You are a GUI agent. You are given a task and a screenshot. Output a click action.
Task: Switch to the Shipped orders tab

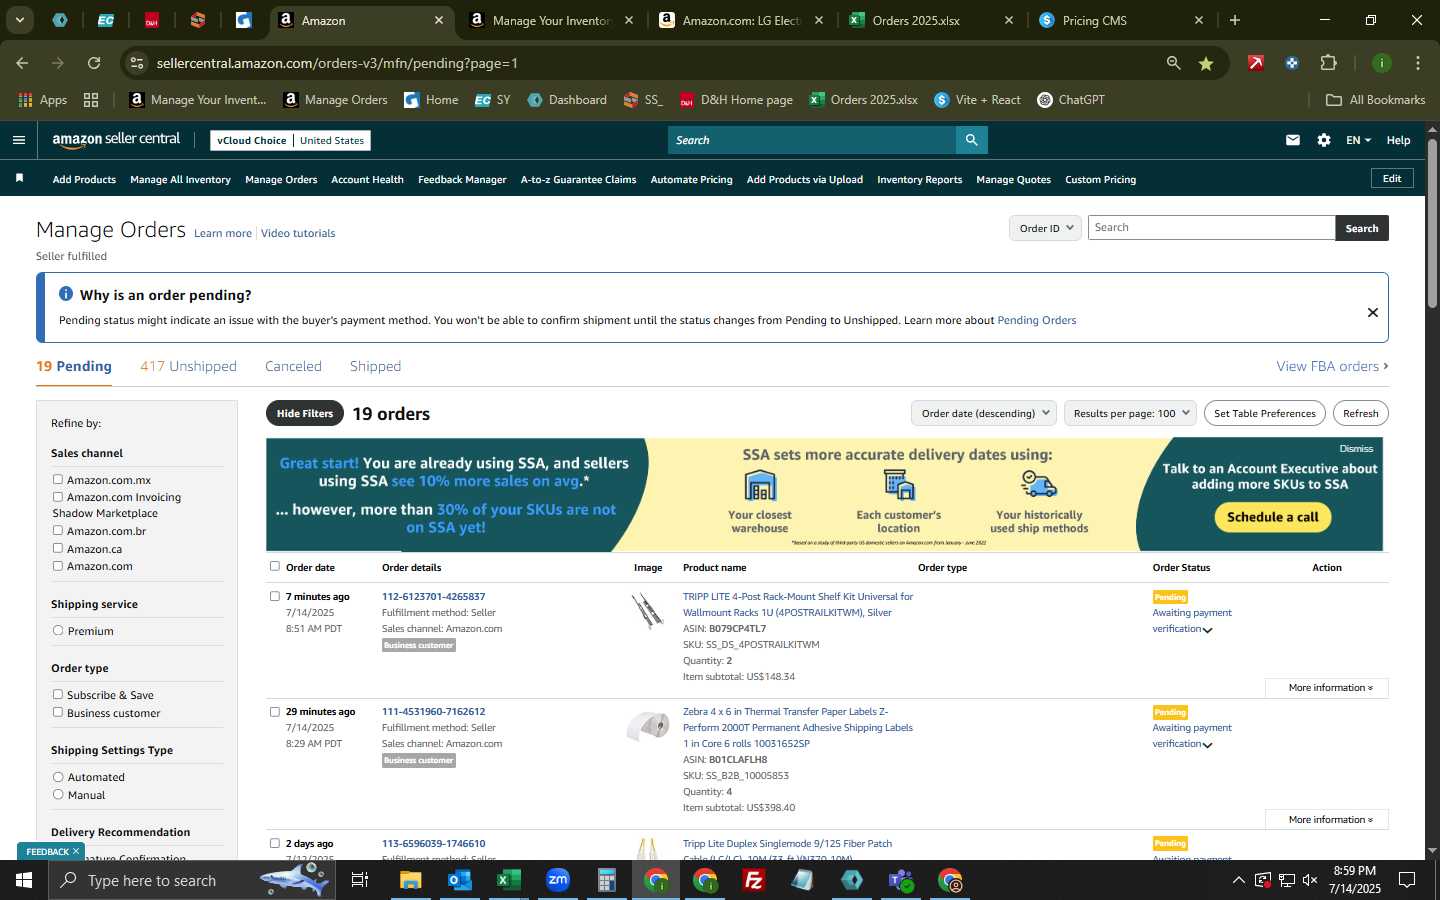375,366
